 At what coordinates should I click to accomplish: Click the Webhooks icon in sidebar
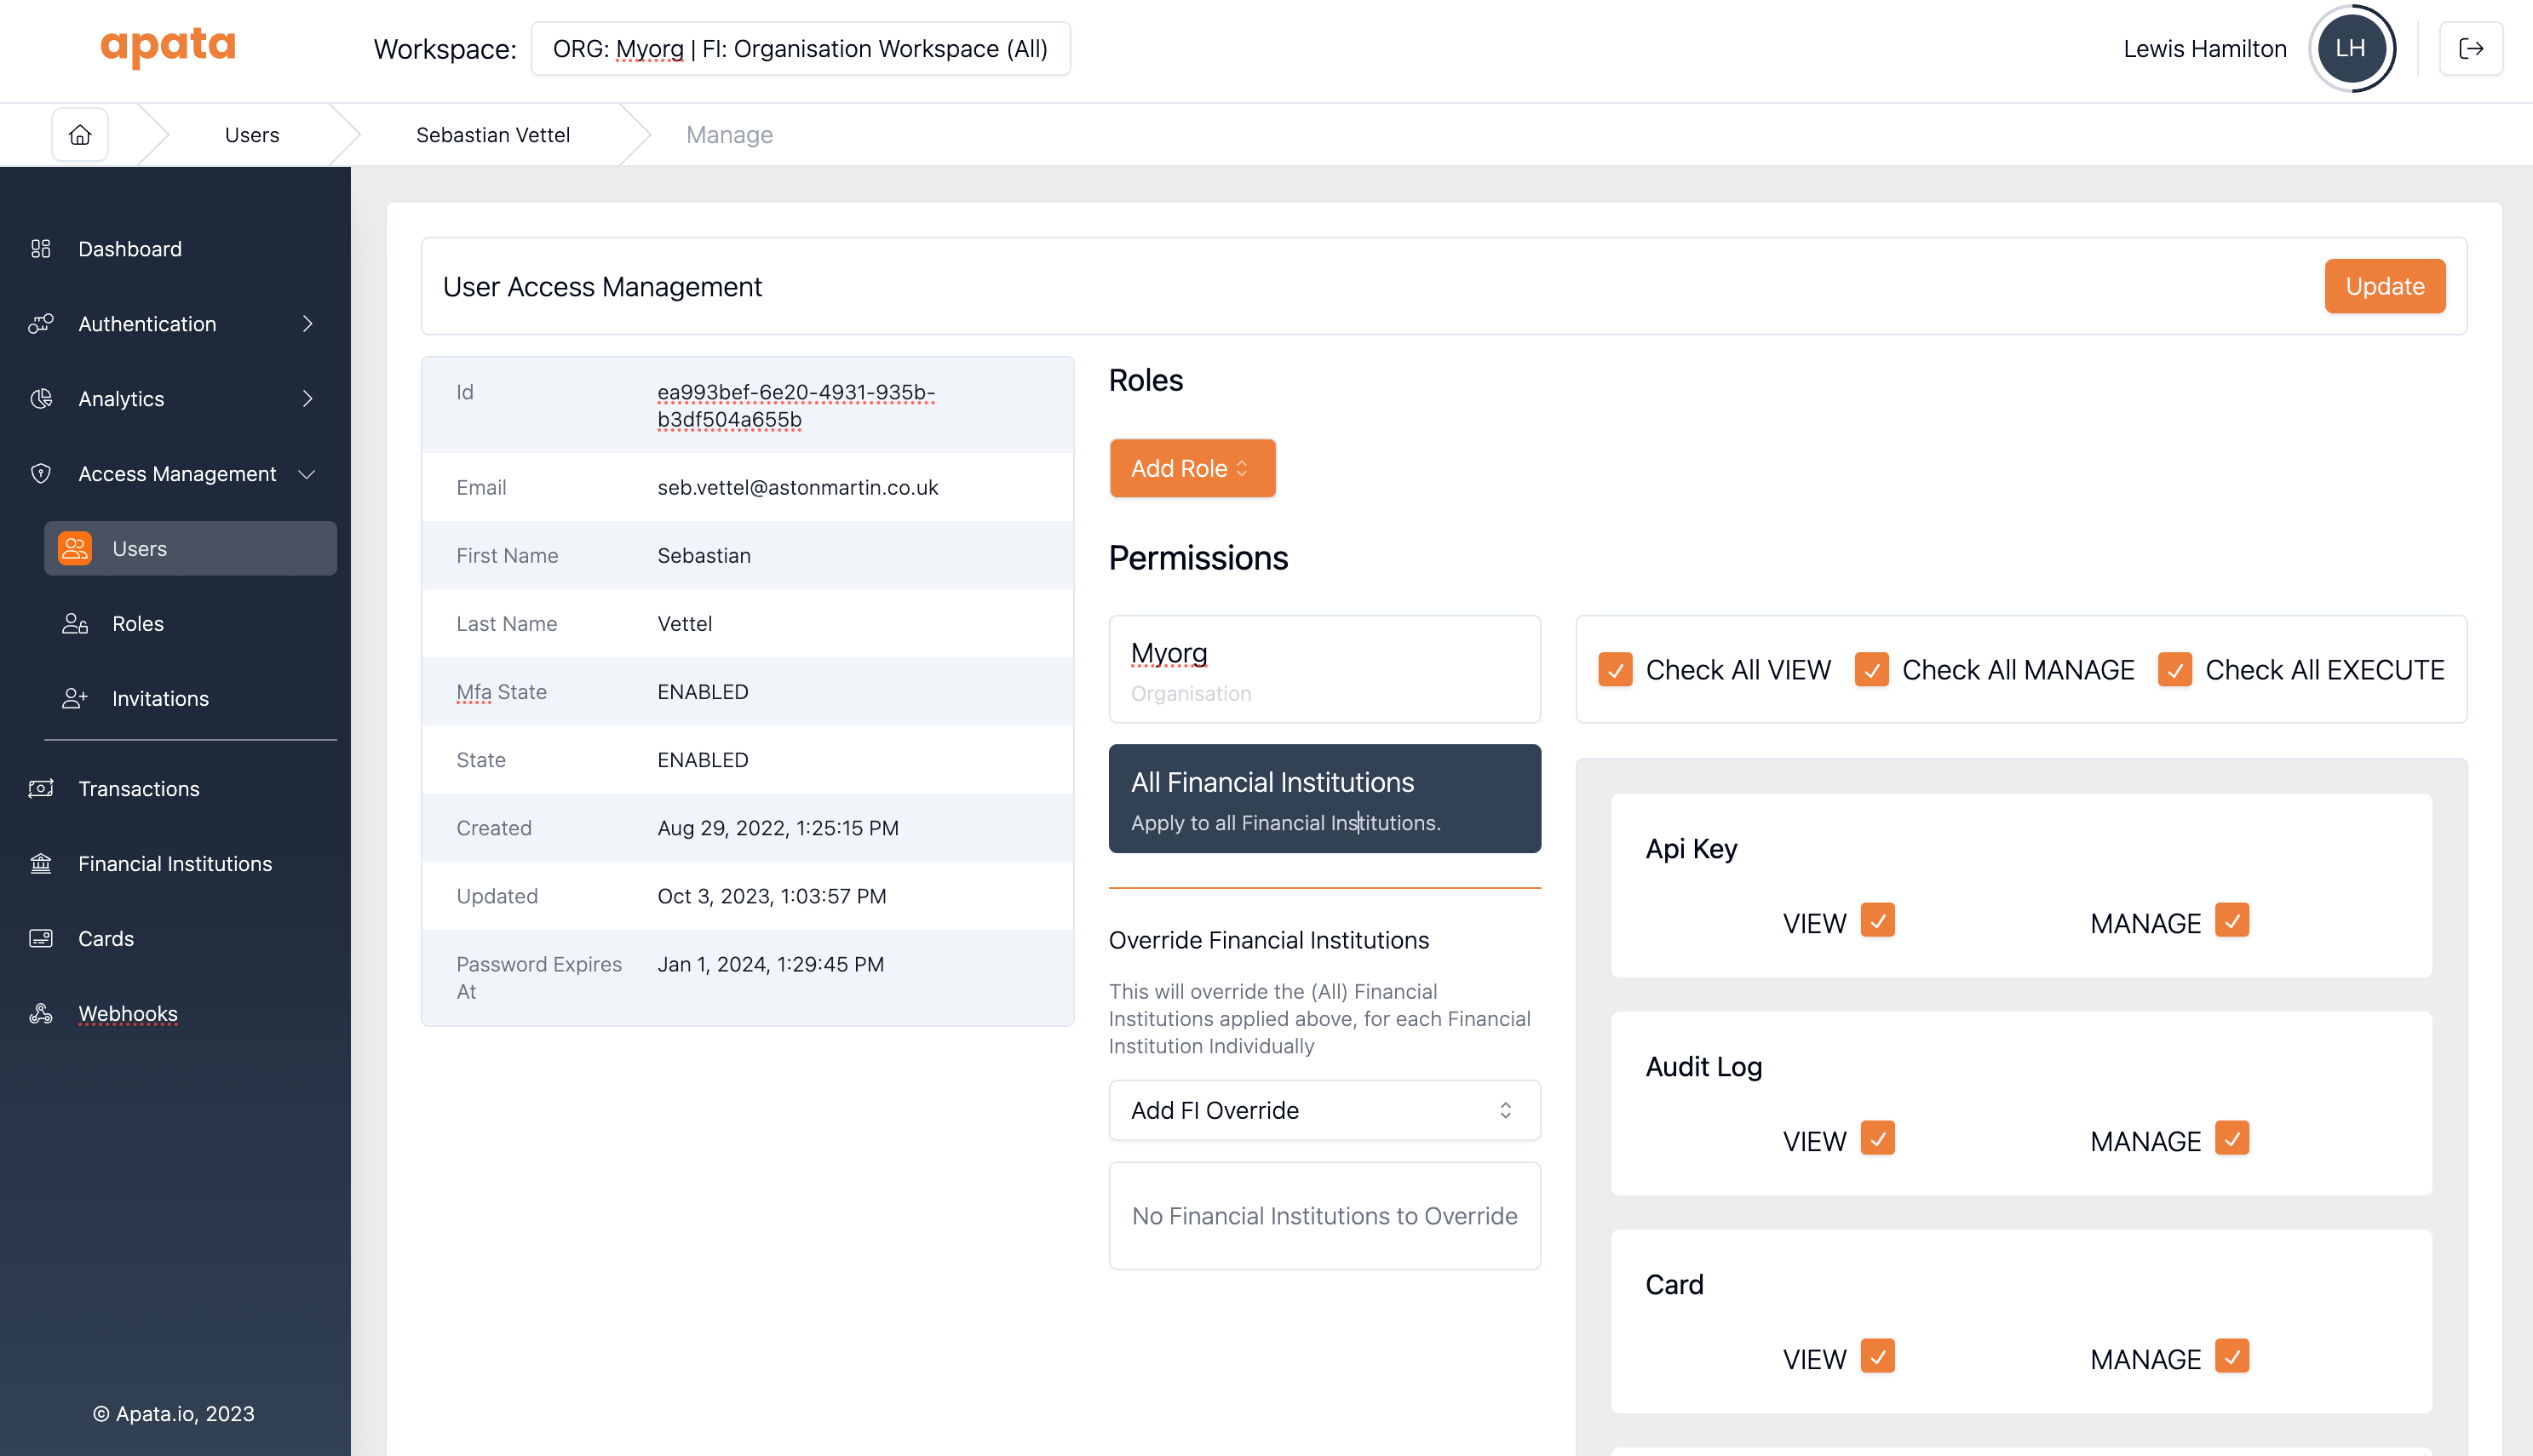click(x=41, y=1014)
